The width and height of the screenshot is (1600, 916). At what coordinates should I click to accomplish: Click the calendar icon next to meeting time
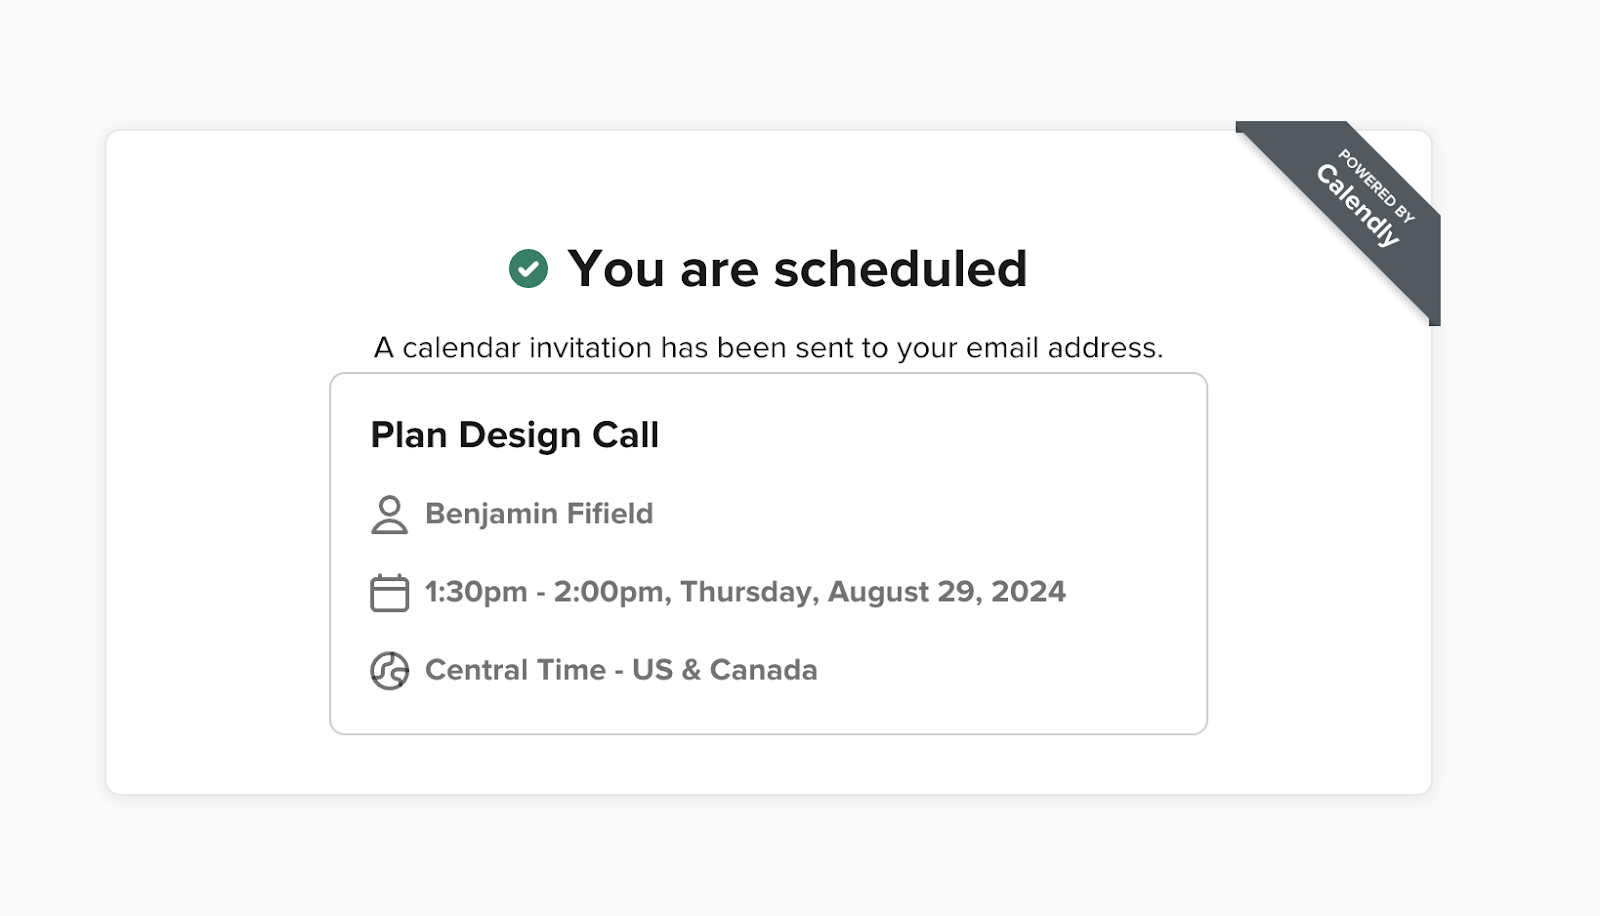coord(391,591)
